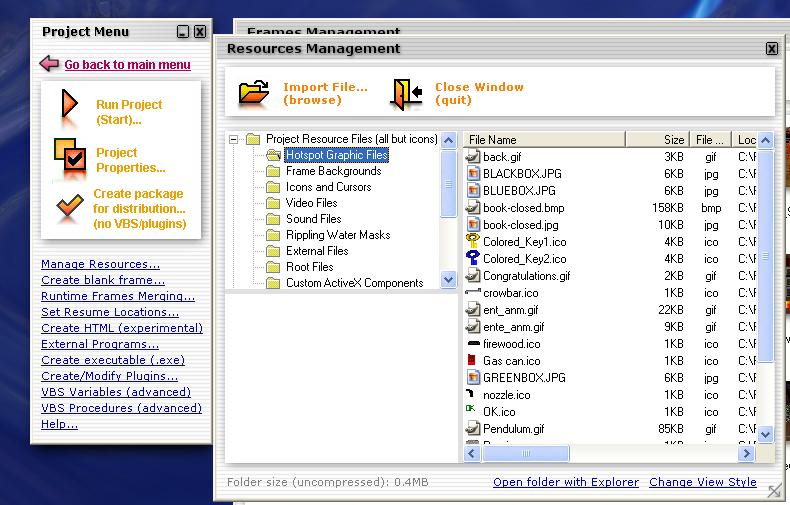
Task: Click Create package for distribution text
Action: pyautogui.click(x=140, y=209)
